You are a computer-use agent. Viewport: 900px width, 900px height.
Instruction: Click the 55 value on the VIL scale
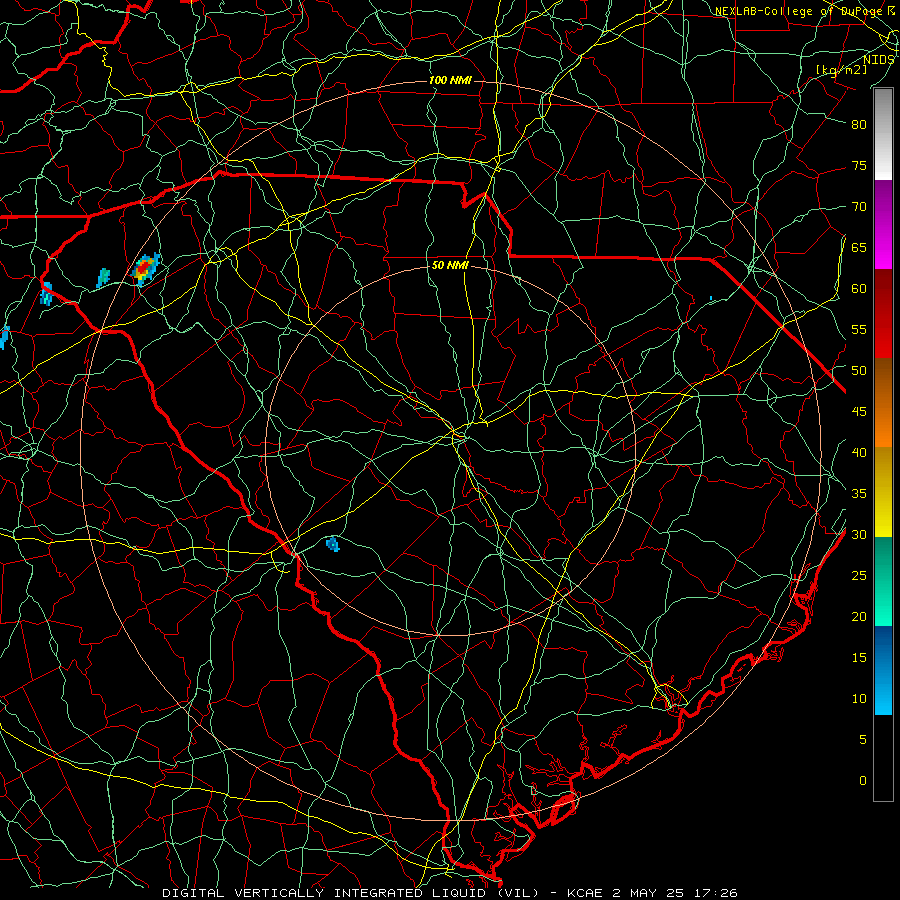click(859, 329)
